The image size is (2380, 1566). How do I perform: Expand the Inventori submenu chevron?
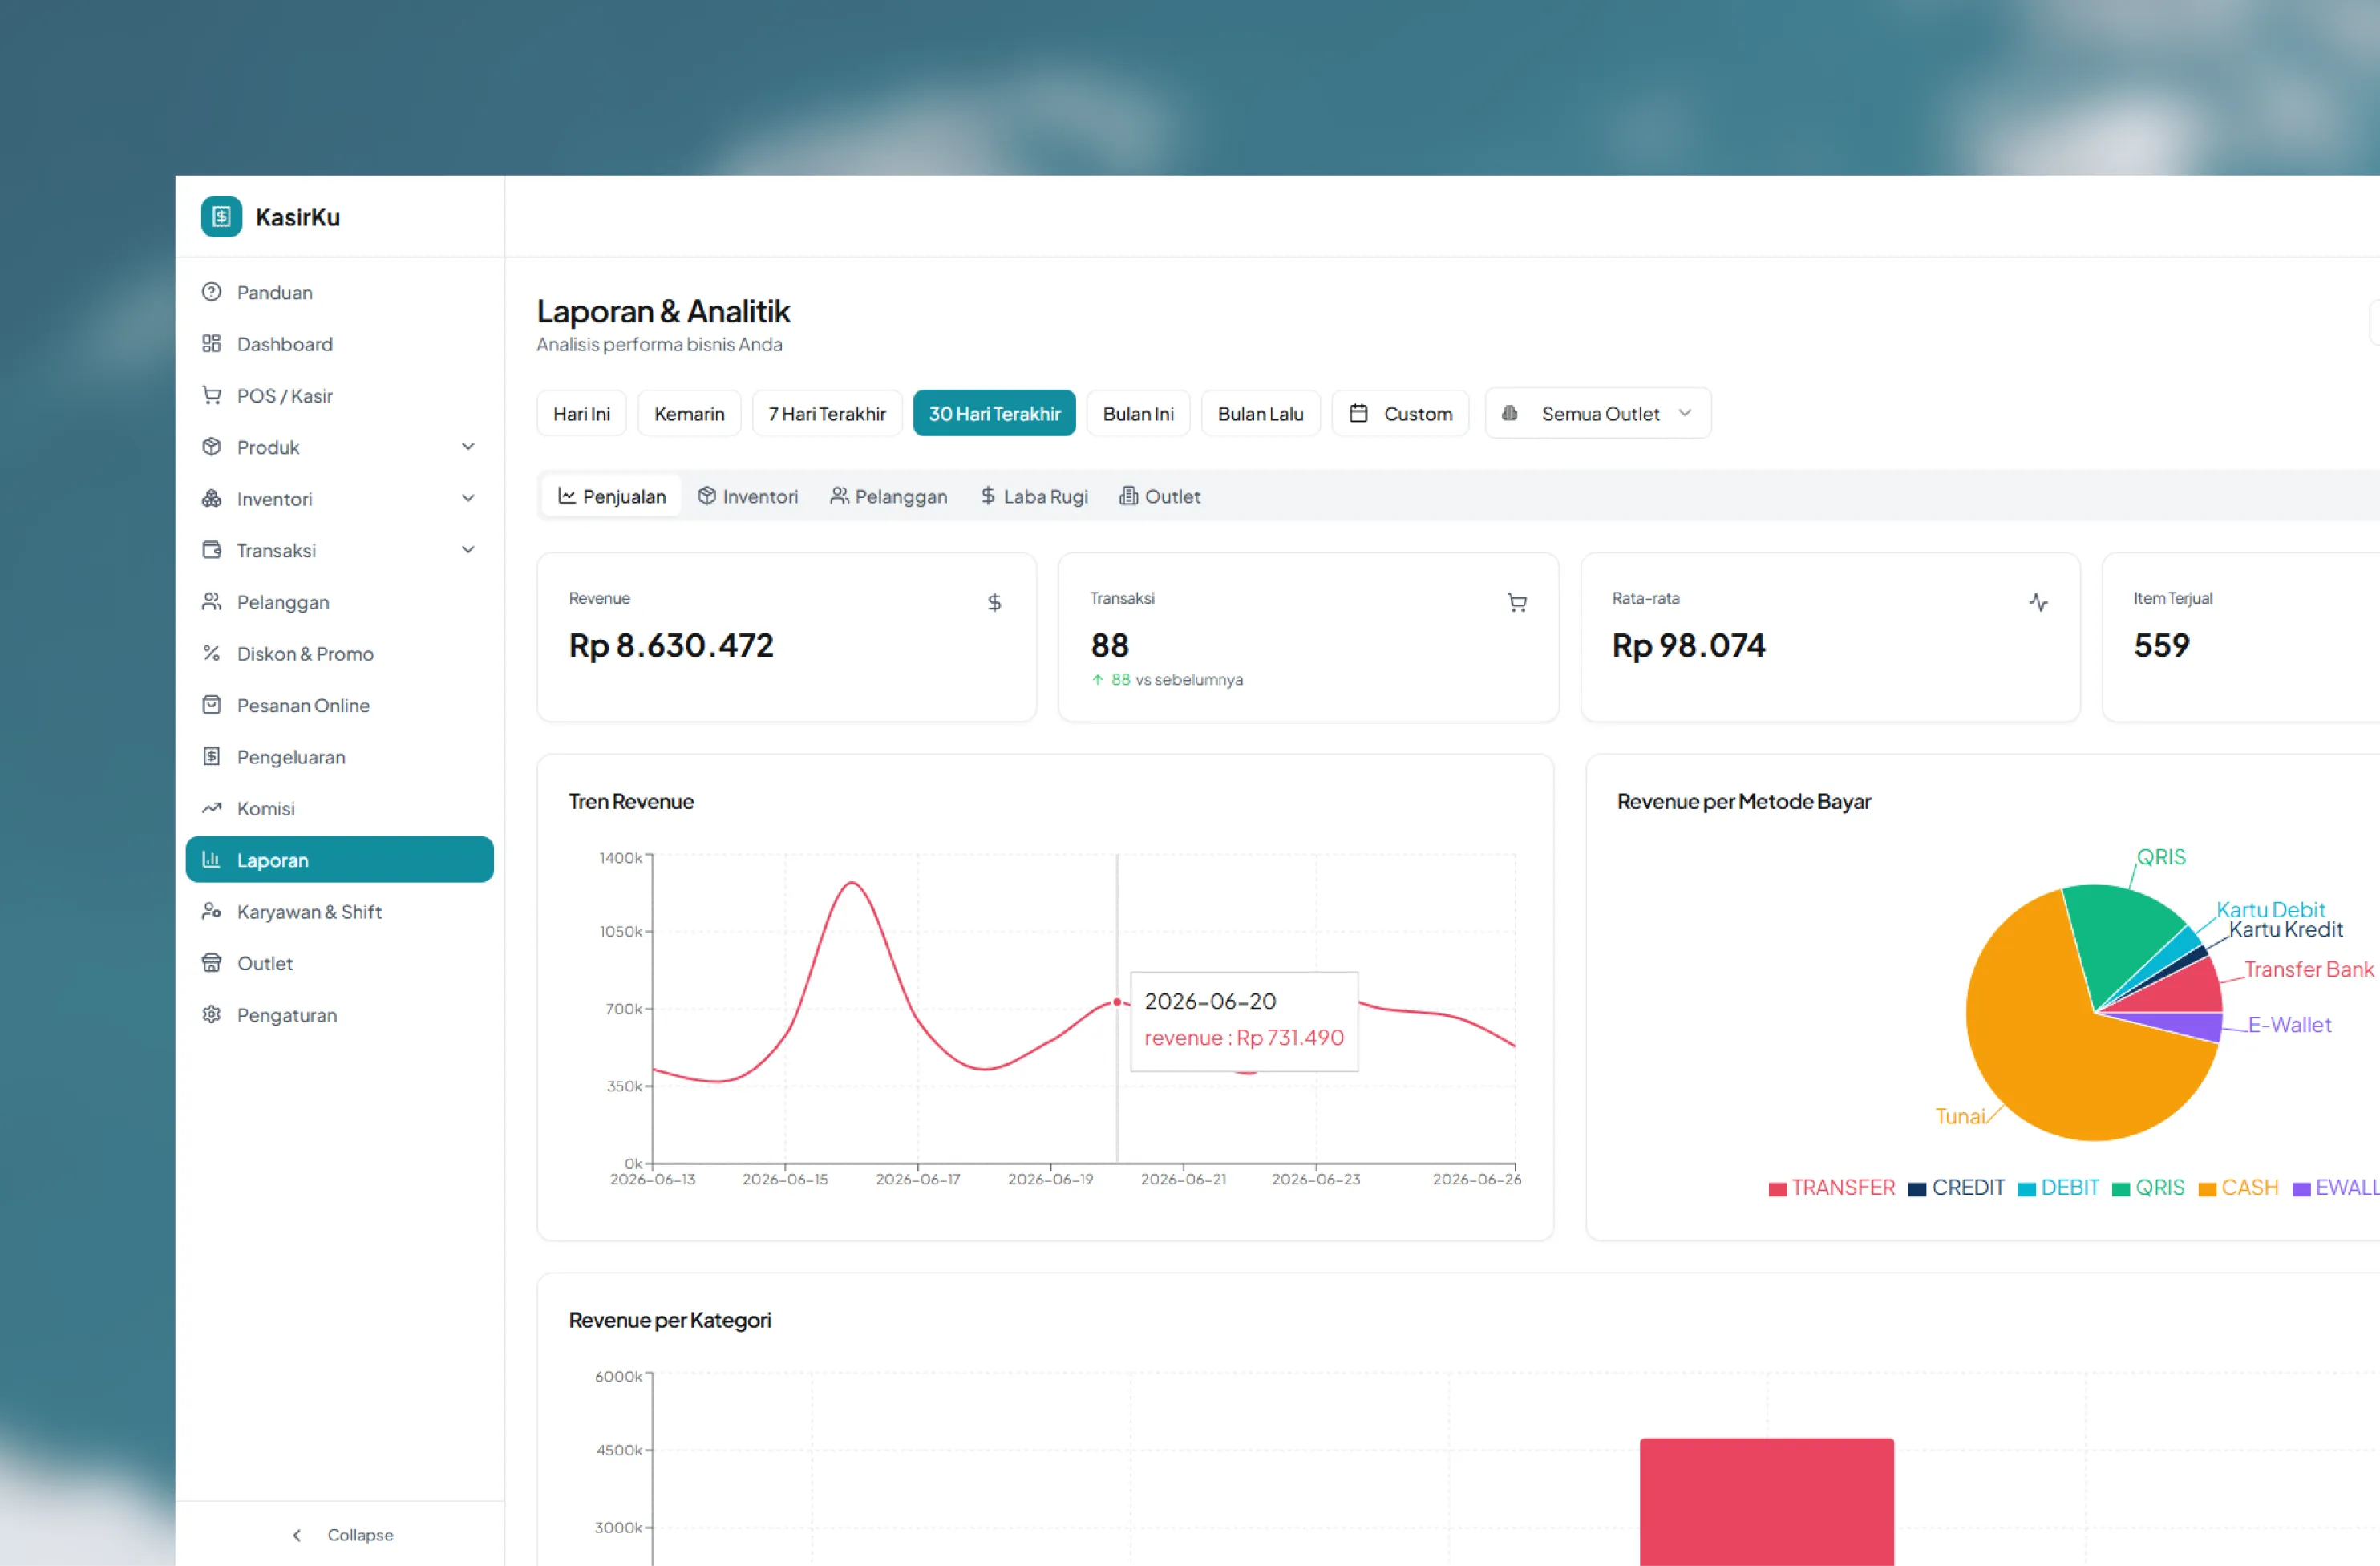468,498
